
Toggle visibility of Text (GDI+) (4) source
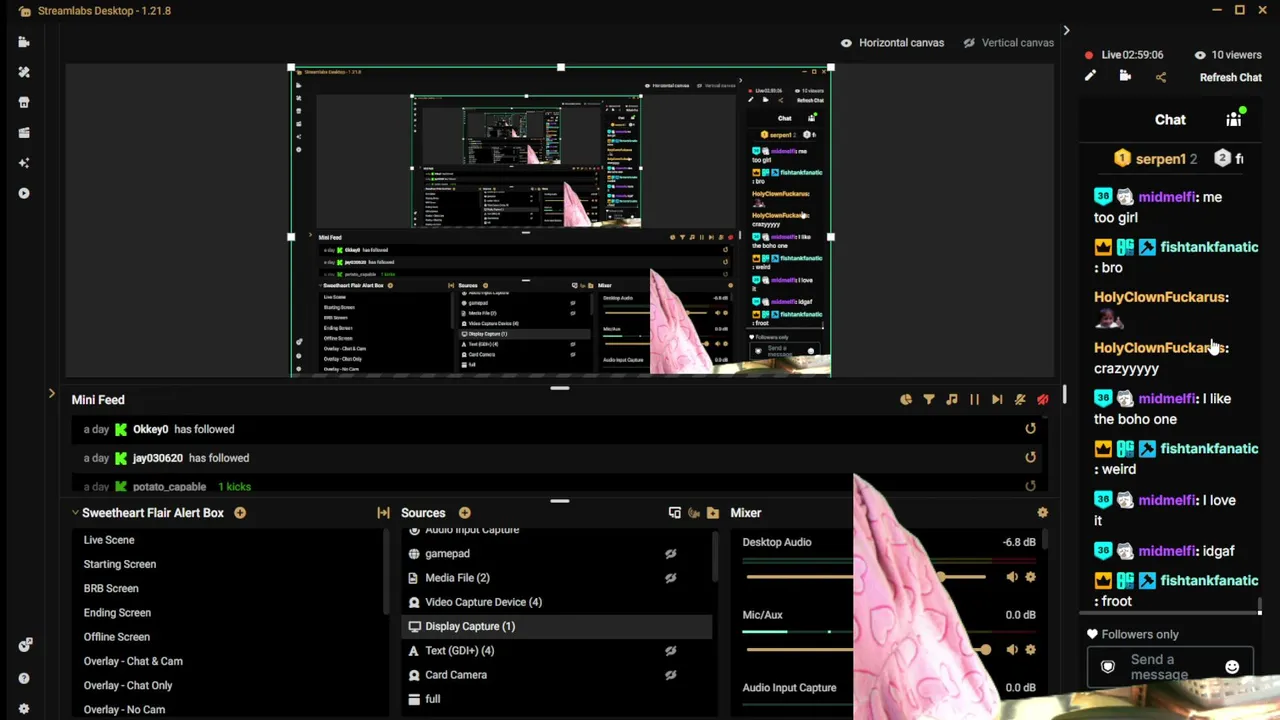click(x=671, y=651)
